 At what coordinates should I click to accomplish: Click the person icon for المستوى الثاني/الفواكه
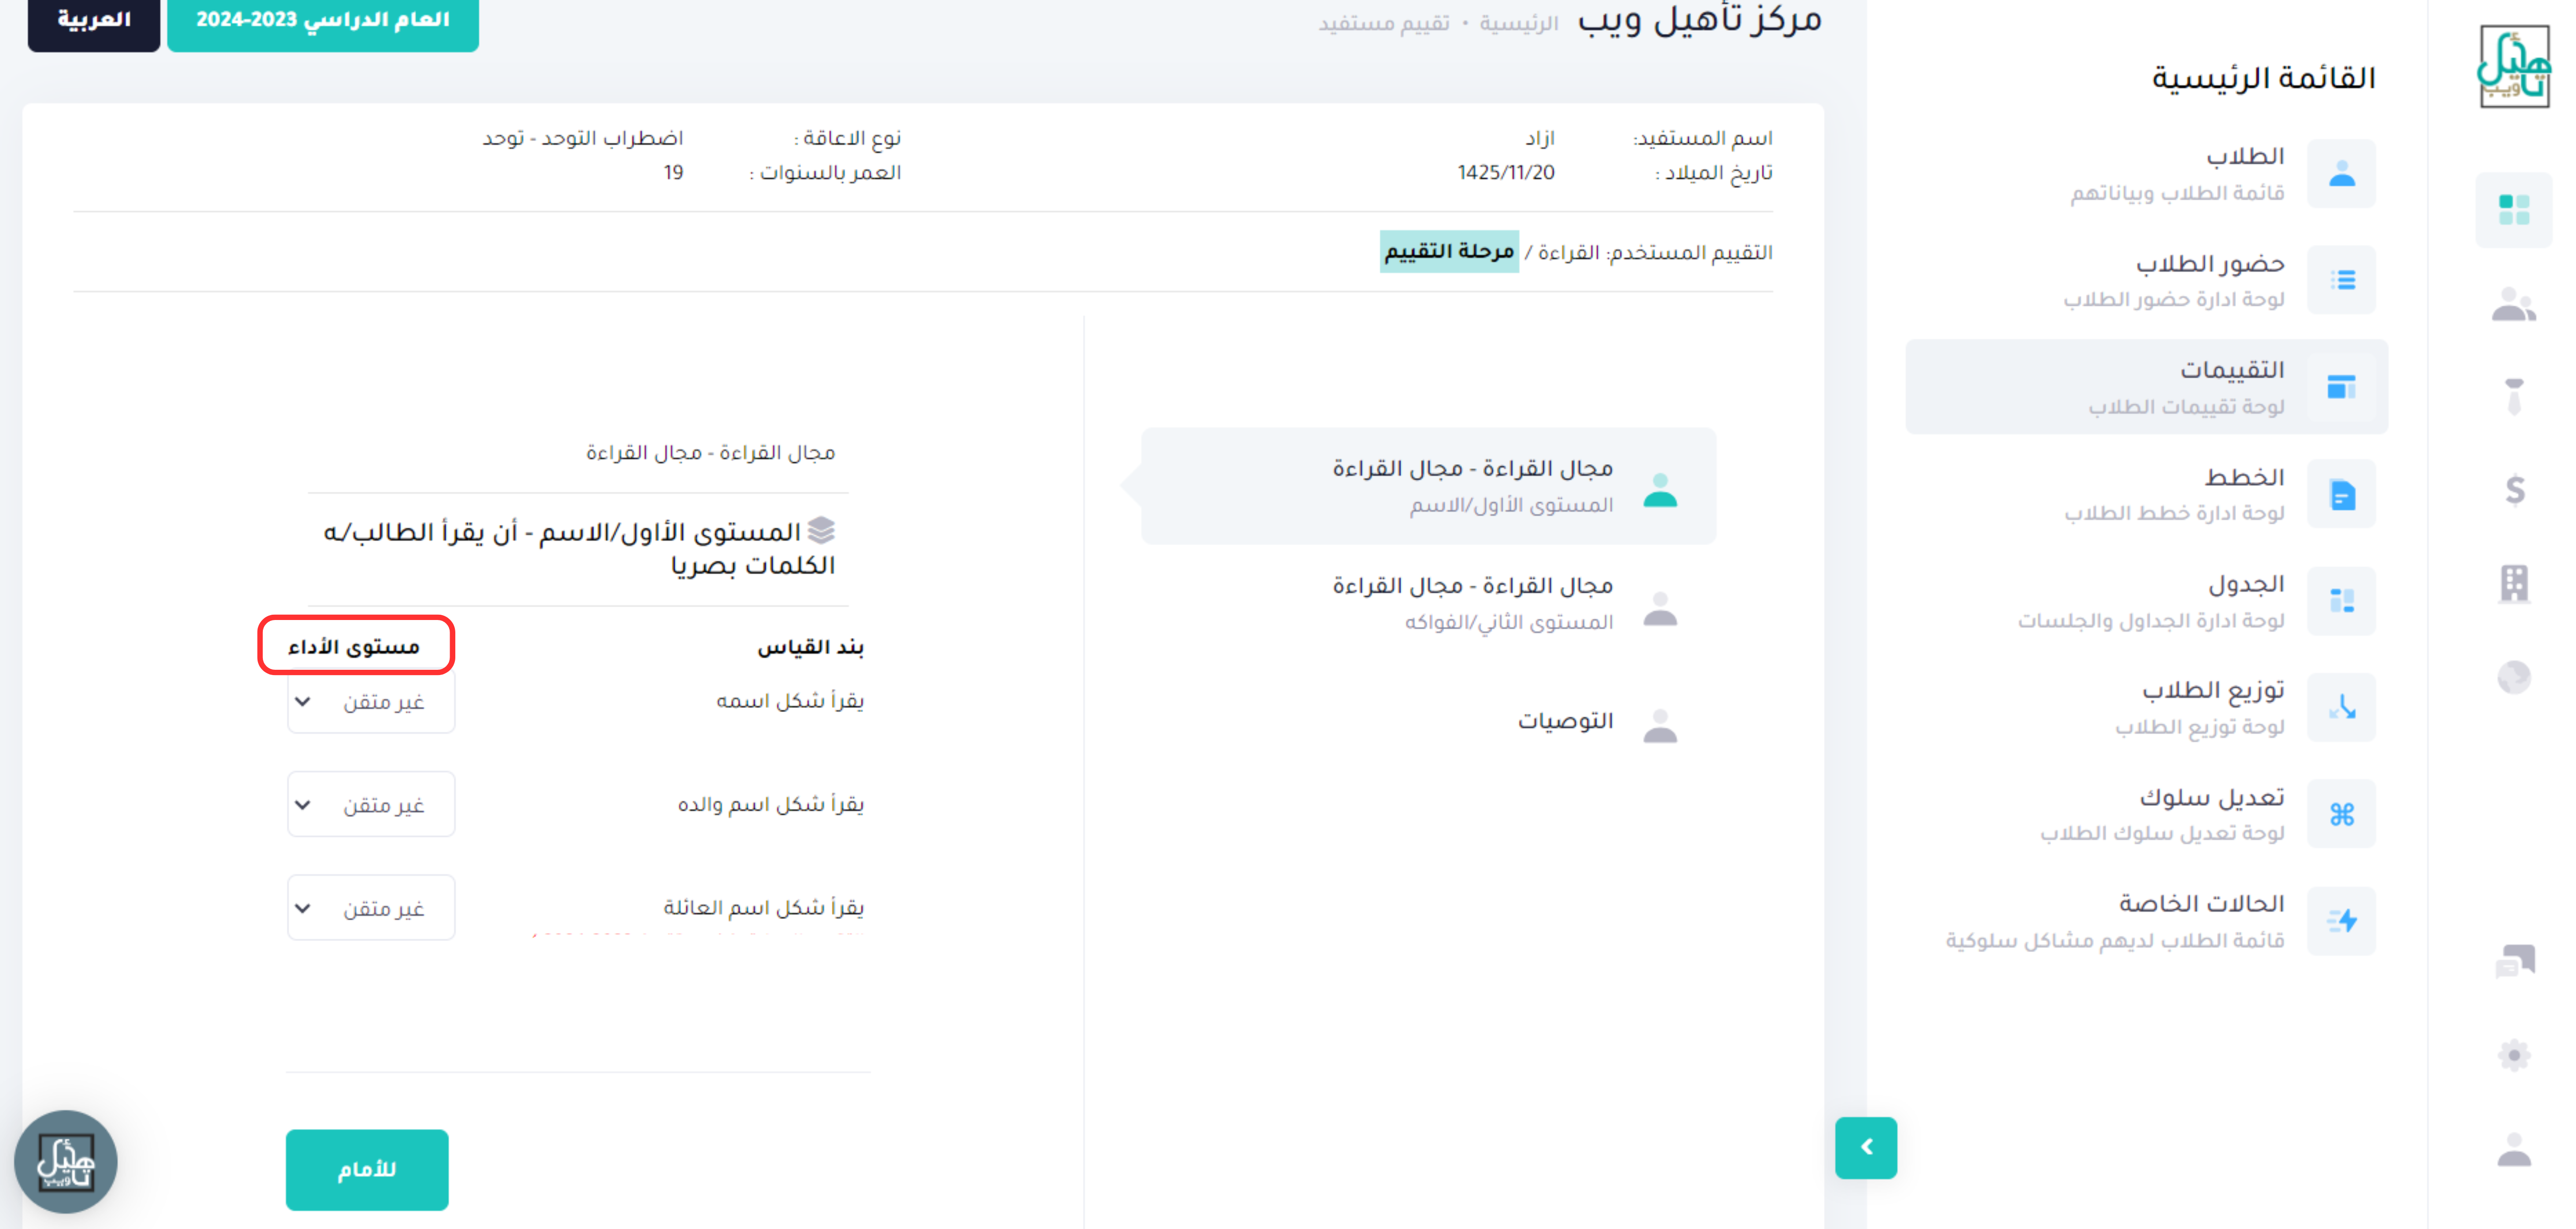1660,608
